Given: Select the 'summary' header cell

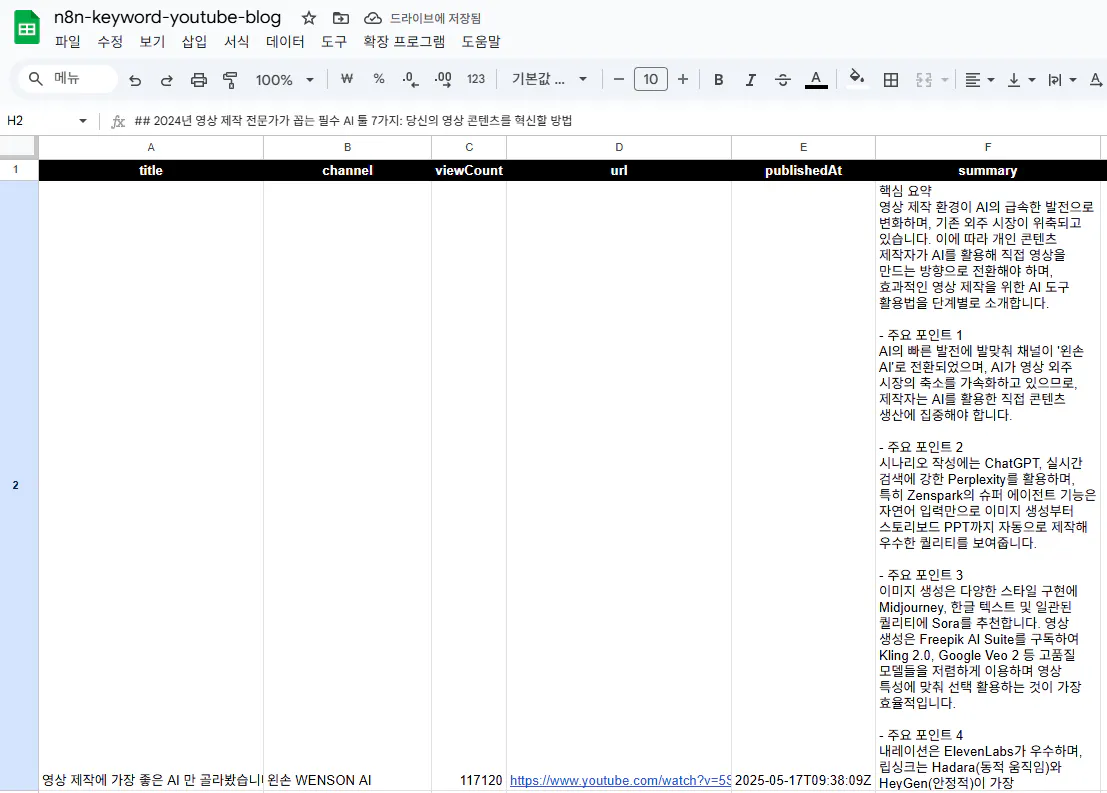Looking at the screenshot, I should pyautogui.click(x=988, y=170).
